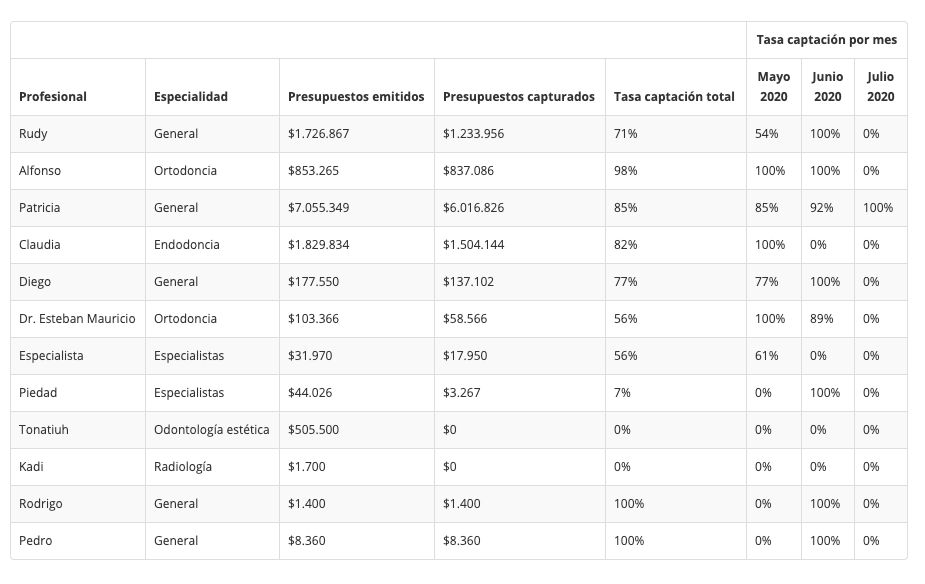Click the Tonatiuh professional name
The width and height of the screenshot is (925, 584).
point(44,430)
